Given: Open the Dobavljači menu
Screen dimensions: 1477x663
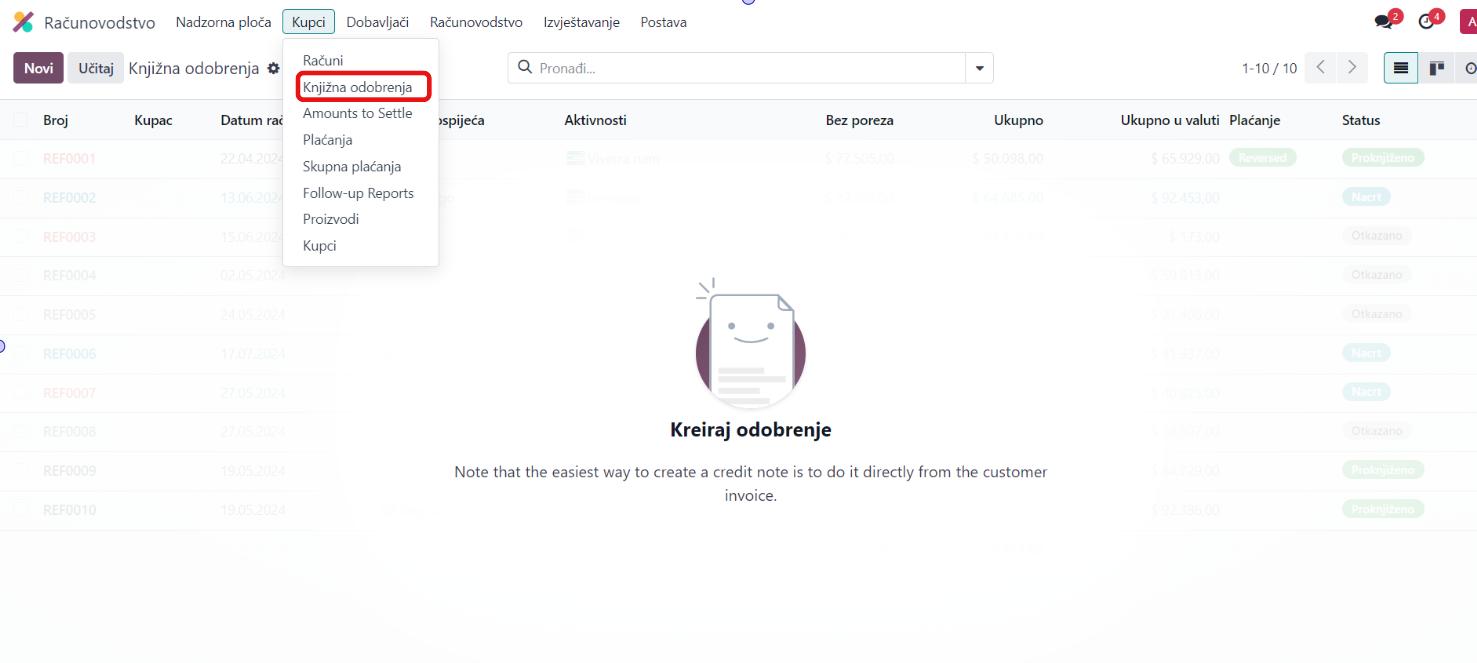Looking at the screenshot, I should tap(377, 22).
